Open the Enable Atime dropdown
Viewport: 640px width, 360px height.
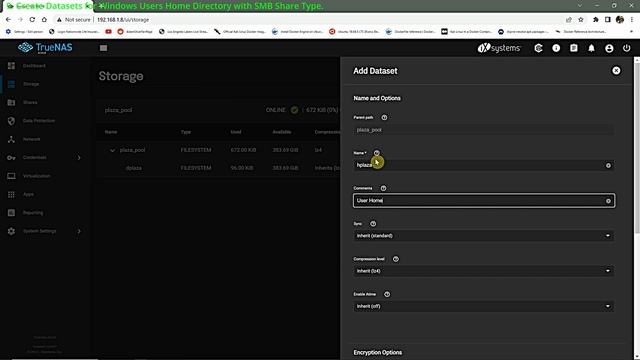tap(484, 306)
